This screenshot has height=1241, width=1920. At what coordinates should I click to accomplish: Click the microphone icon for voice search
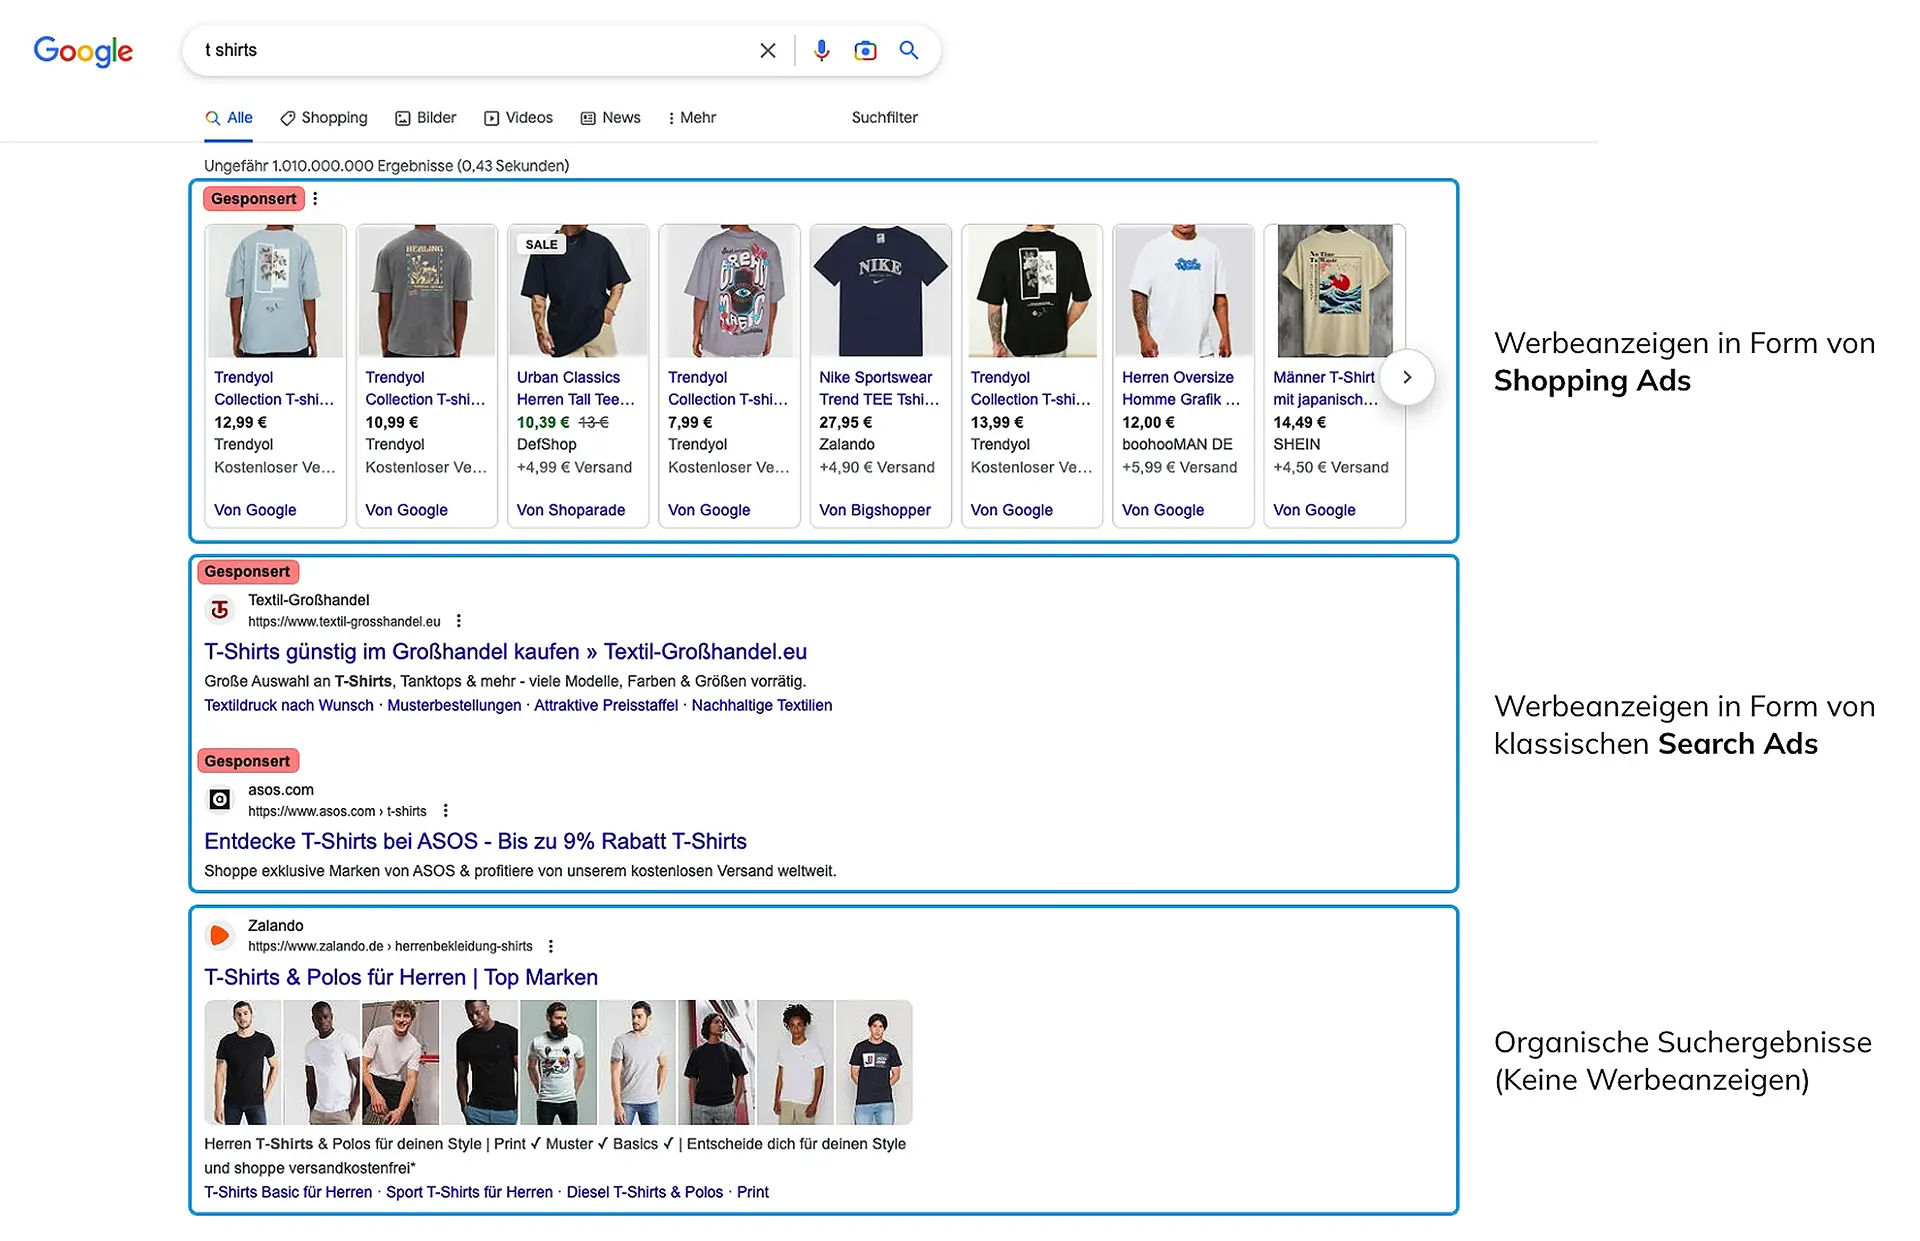822,50
